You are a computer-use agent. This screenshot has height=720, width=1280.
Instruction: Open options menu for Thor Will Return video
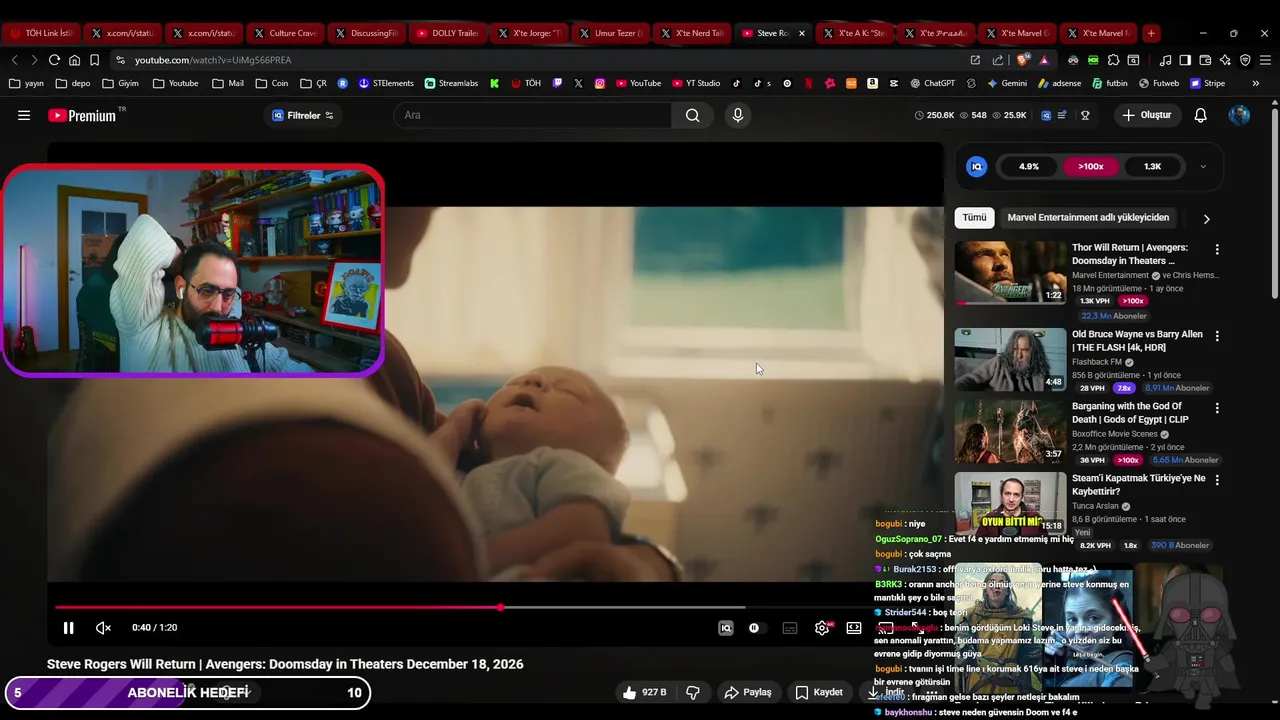1217,249
